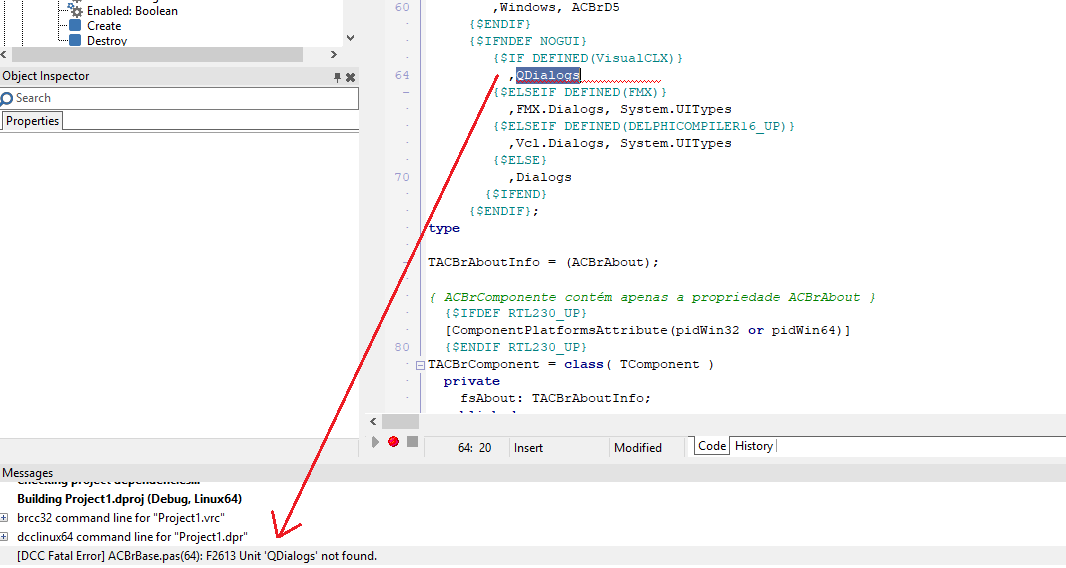Click the Modified status indicator
The image size is (1066, 568).
(638, 448)
